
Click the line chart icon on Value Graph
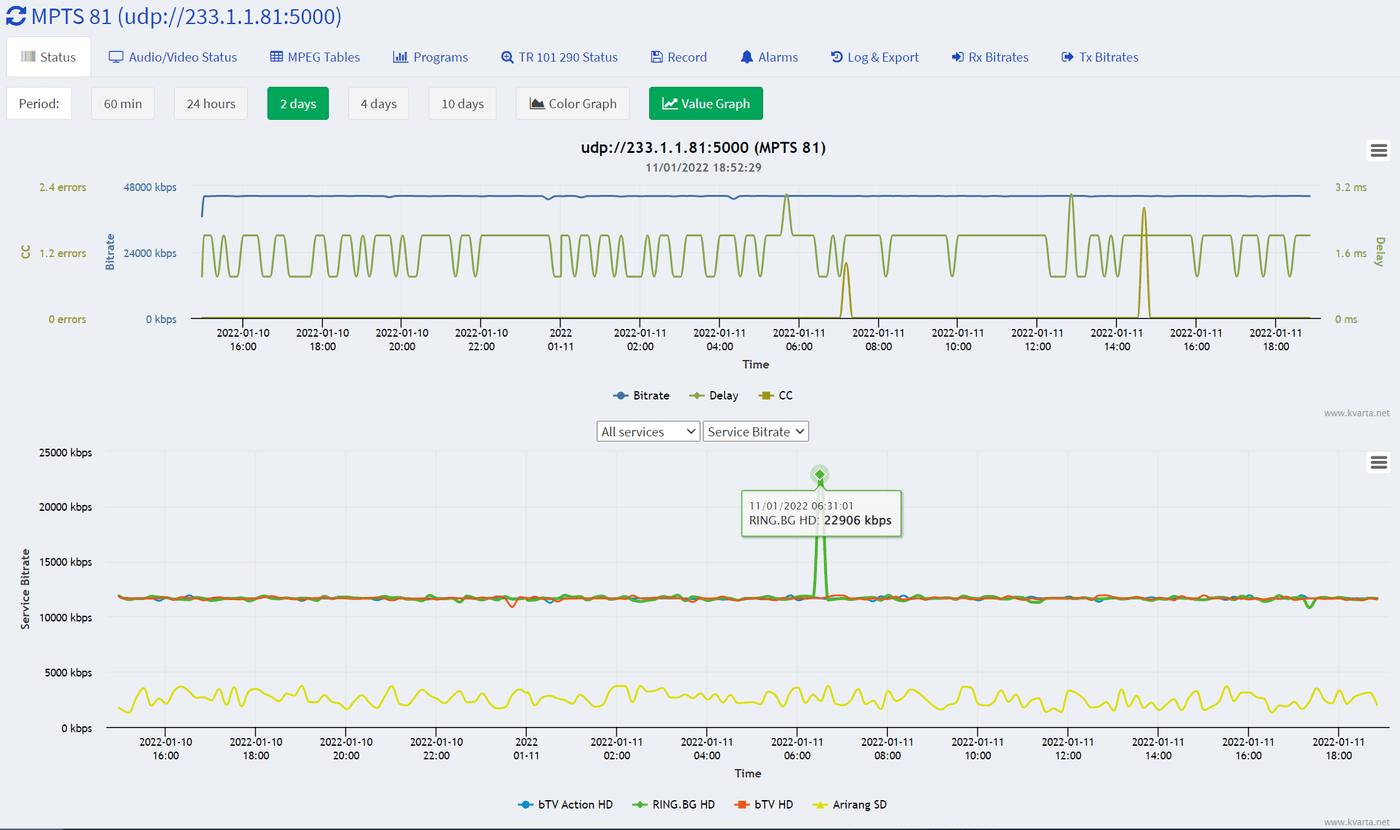[670, 103]
